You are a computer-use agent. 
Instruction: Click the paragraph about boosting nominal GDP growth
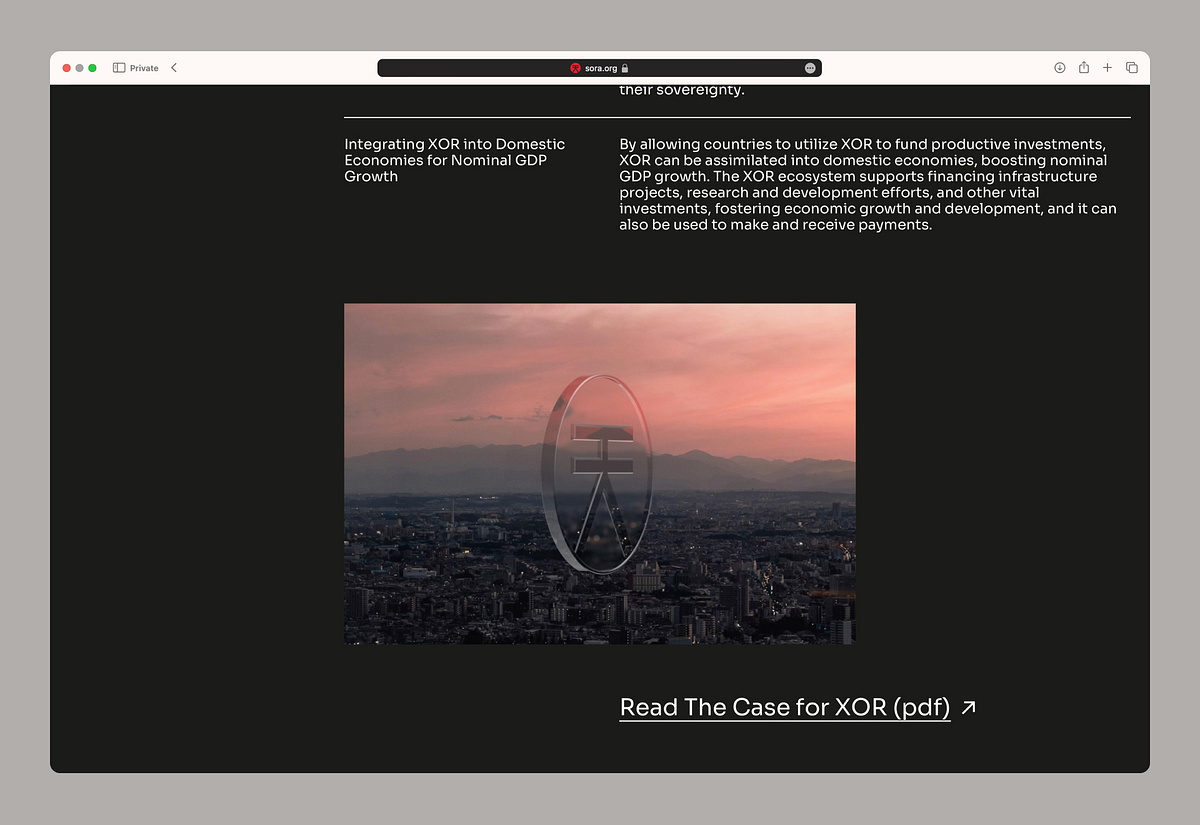(867, 184)
